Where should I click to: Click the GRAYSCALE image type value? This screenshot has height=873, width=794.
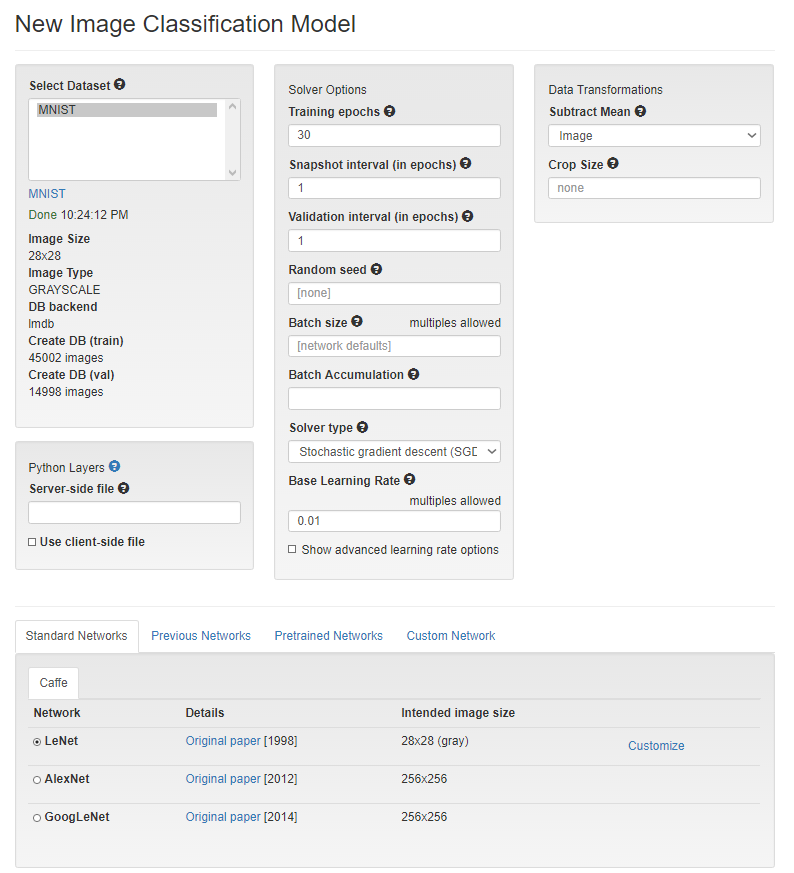pos(64,290)
